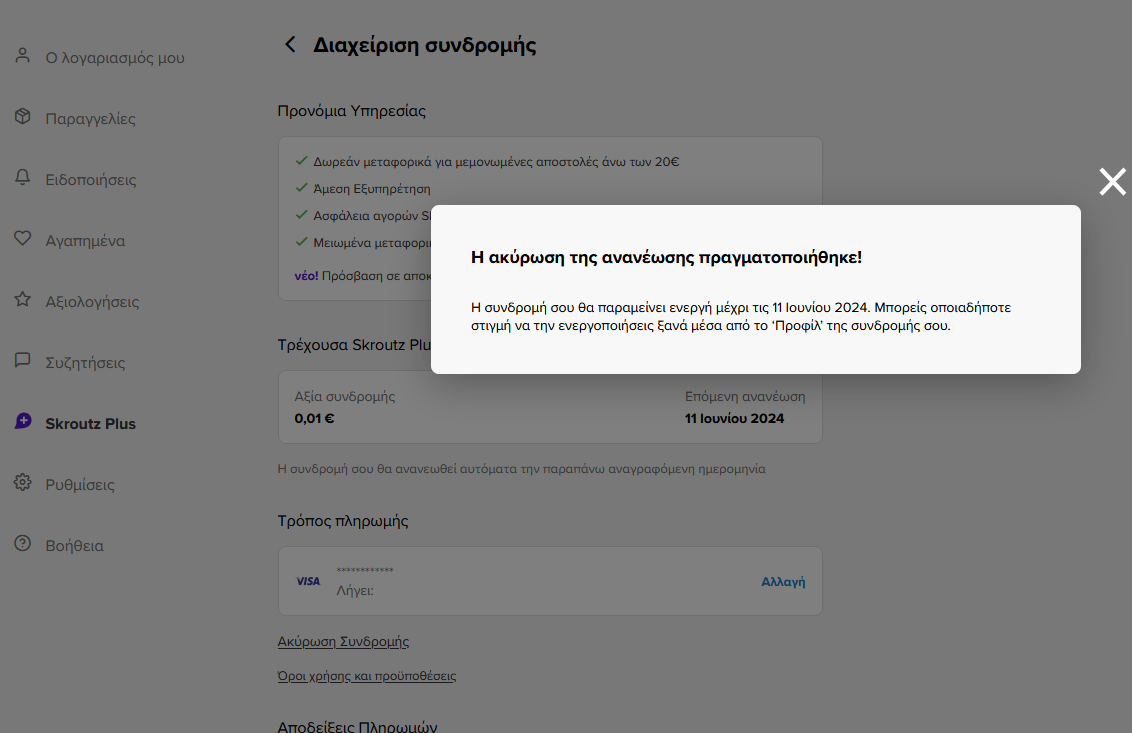1132x733 pixels.
Task: Click the VISA card logo
Action: click(x=308, y=581)
